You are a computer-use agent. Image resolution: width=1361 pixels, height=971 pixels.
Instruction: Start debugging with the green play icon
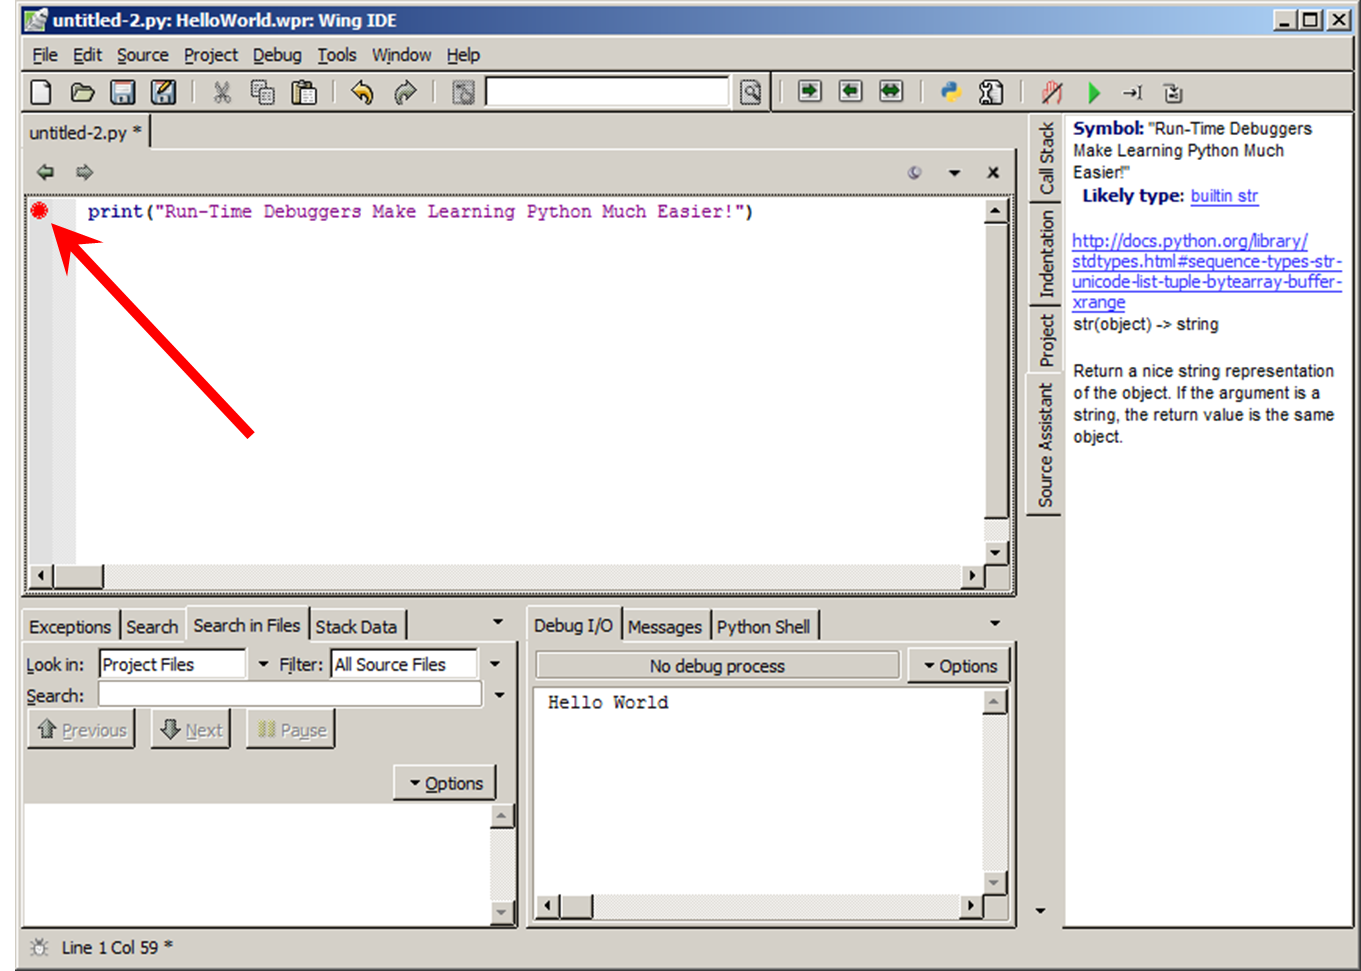(x=1093, y=93)
